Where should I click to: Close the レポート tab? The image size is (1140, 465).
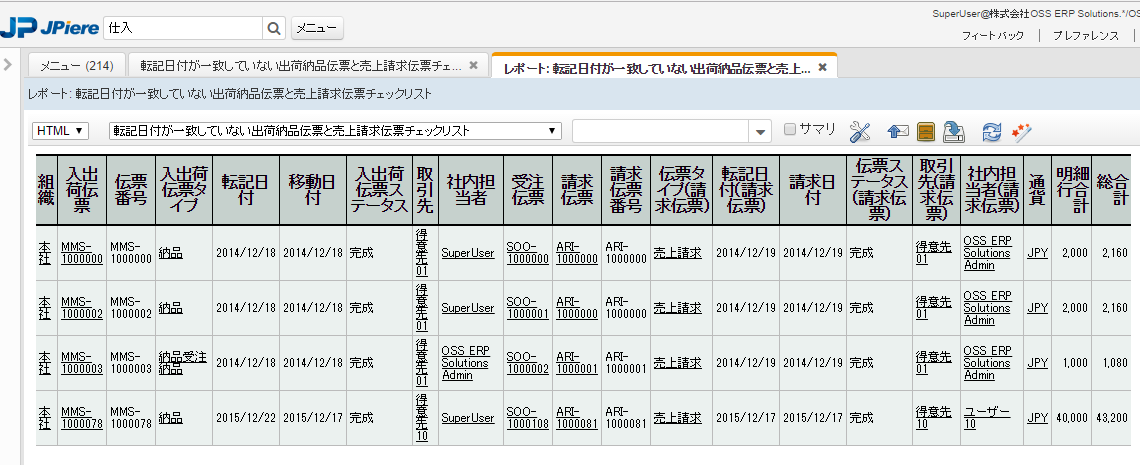(822, 68)
